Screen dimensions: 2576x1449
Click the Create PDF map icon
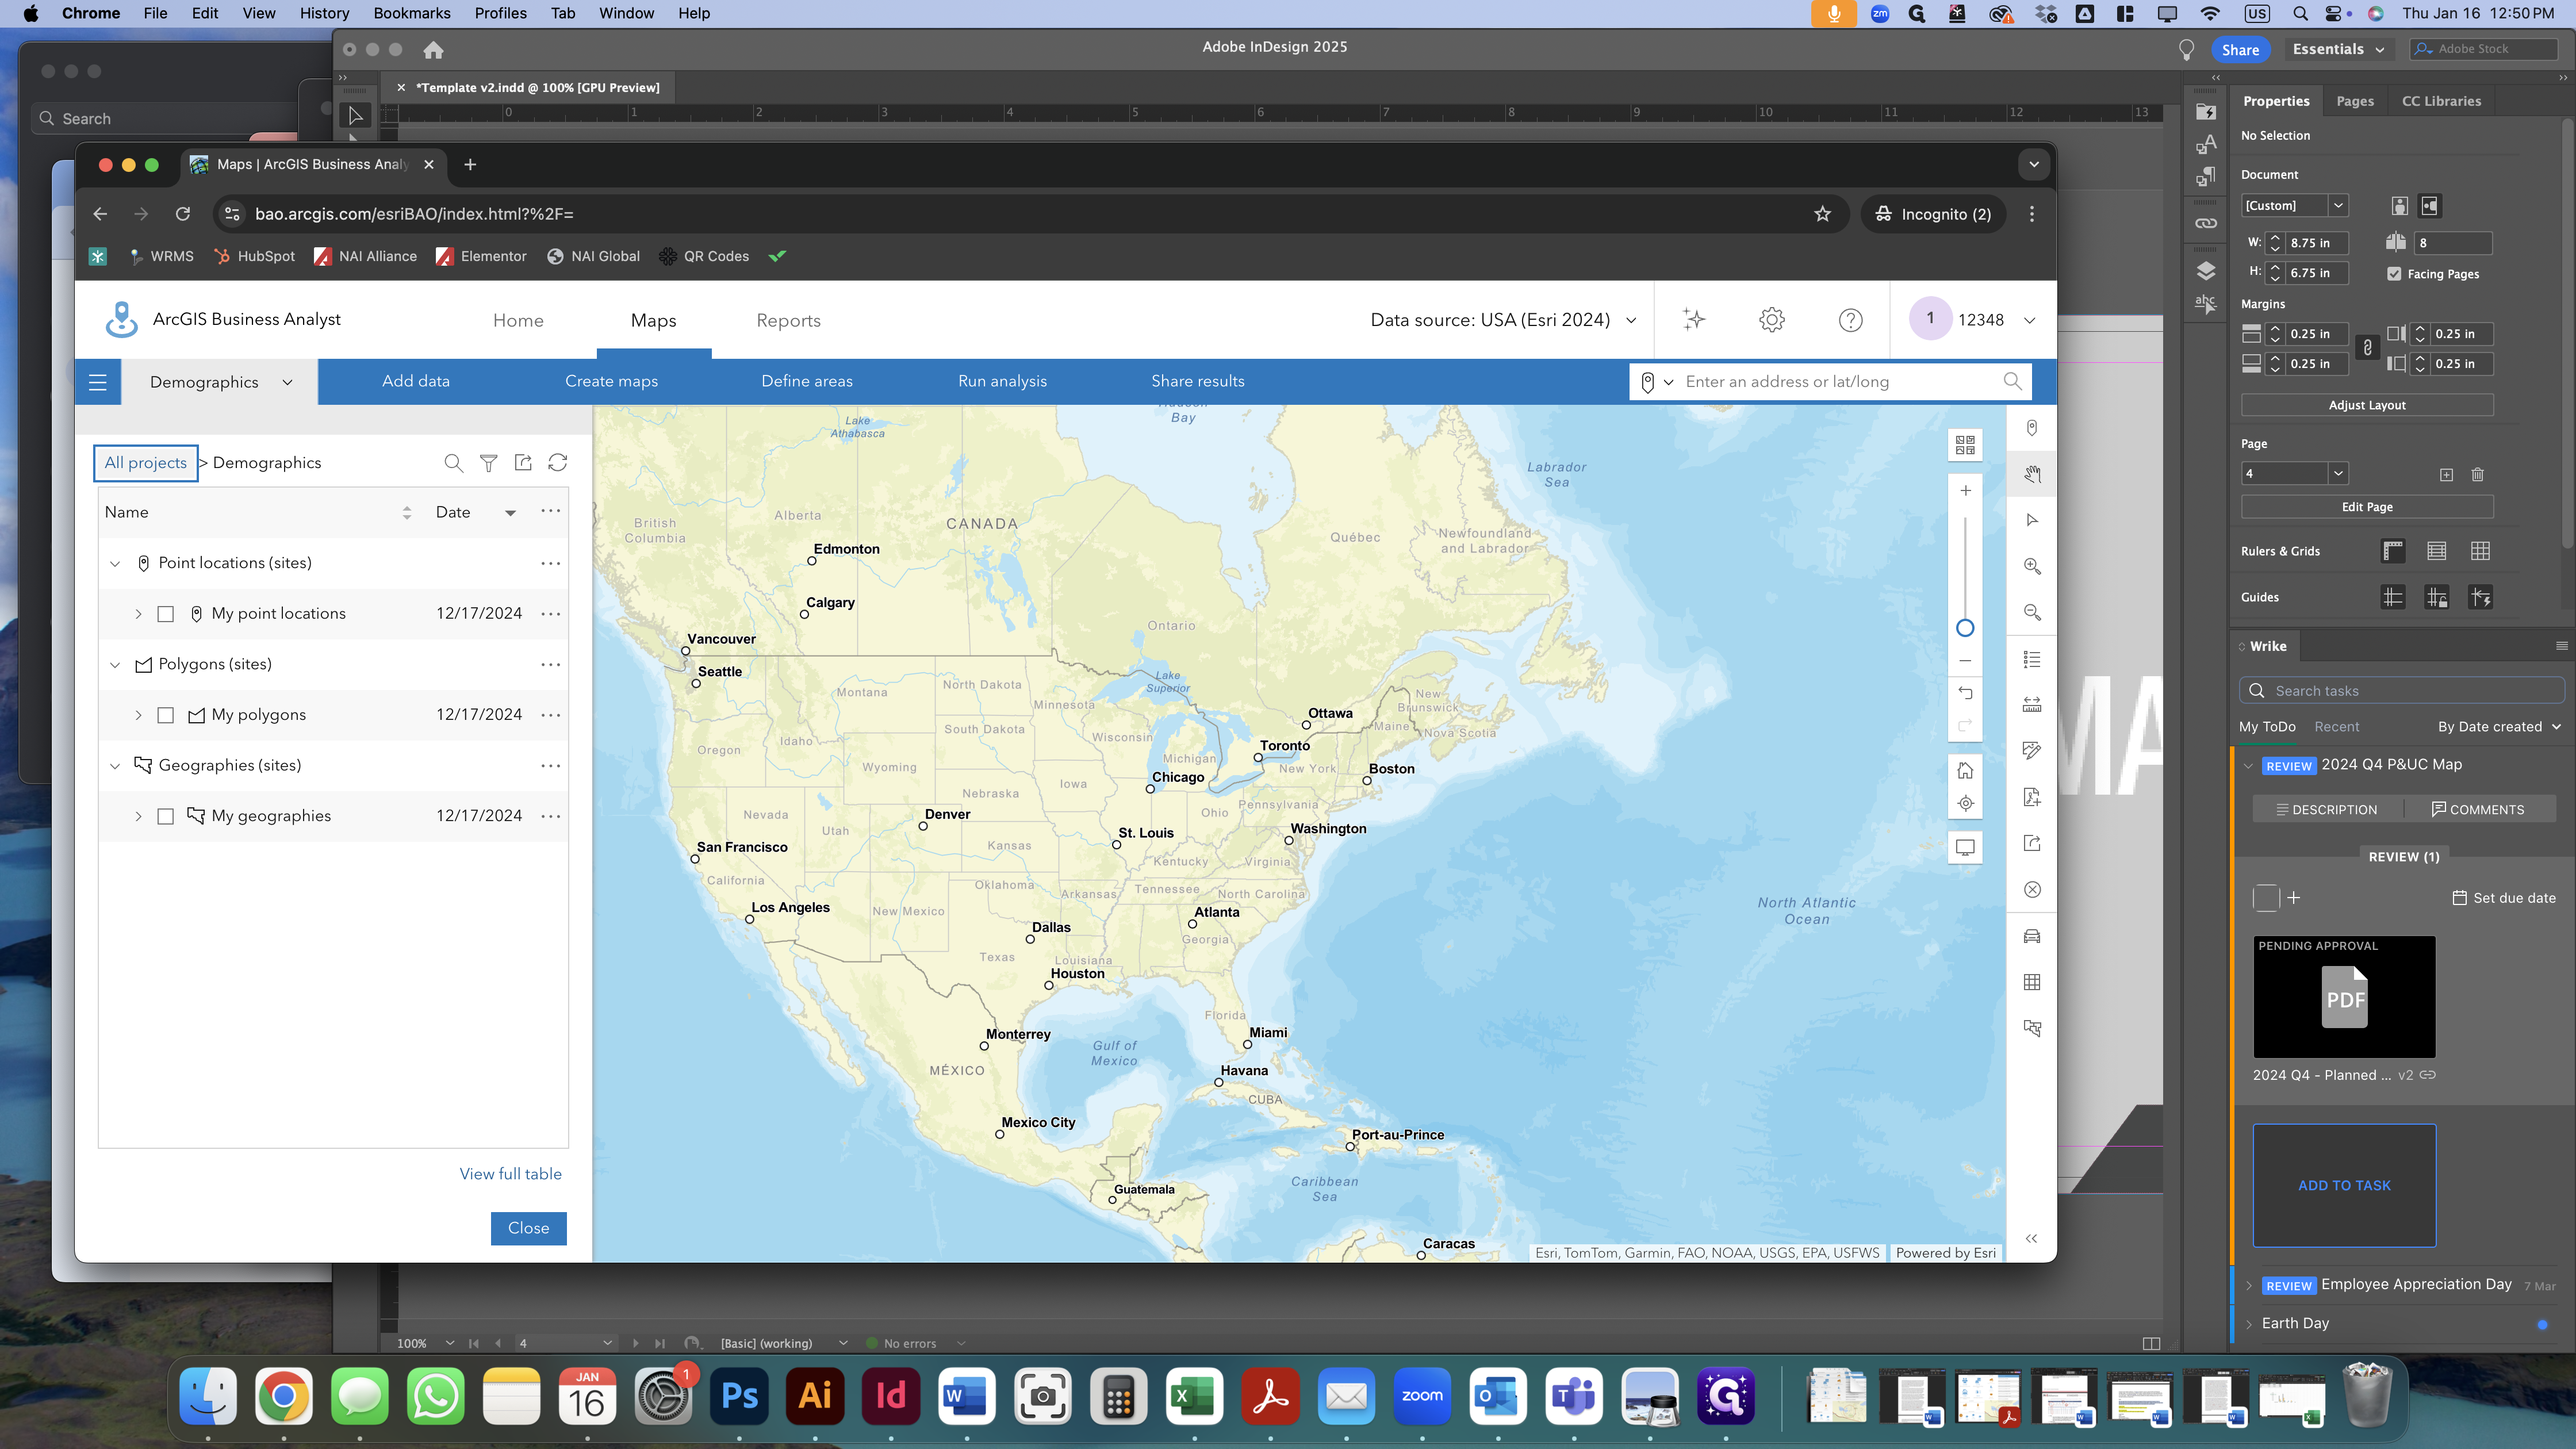click(2032, 797)
